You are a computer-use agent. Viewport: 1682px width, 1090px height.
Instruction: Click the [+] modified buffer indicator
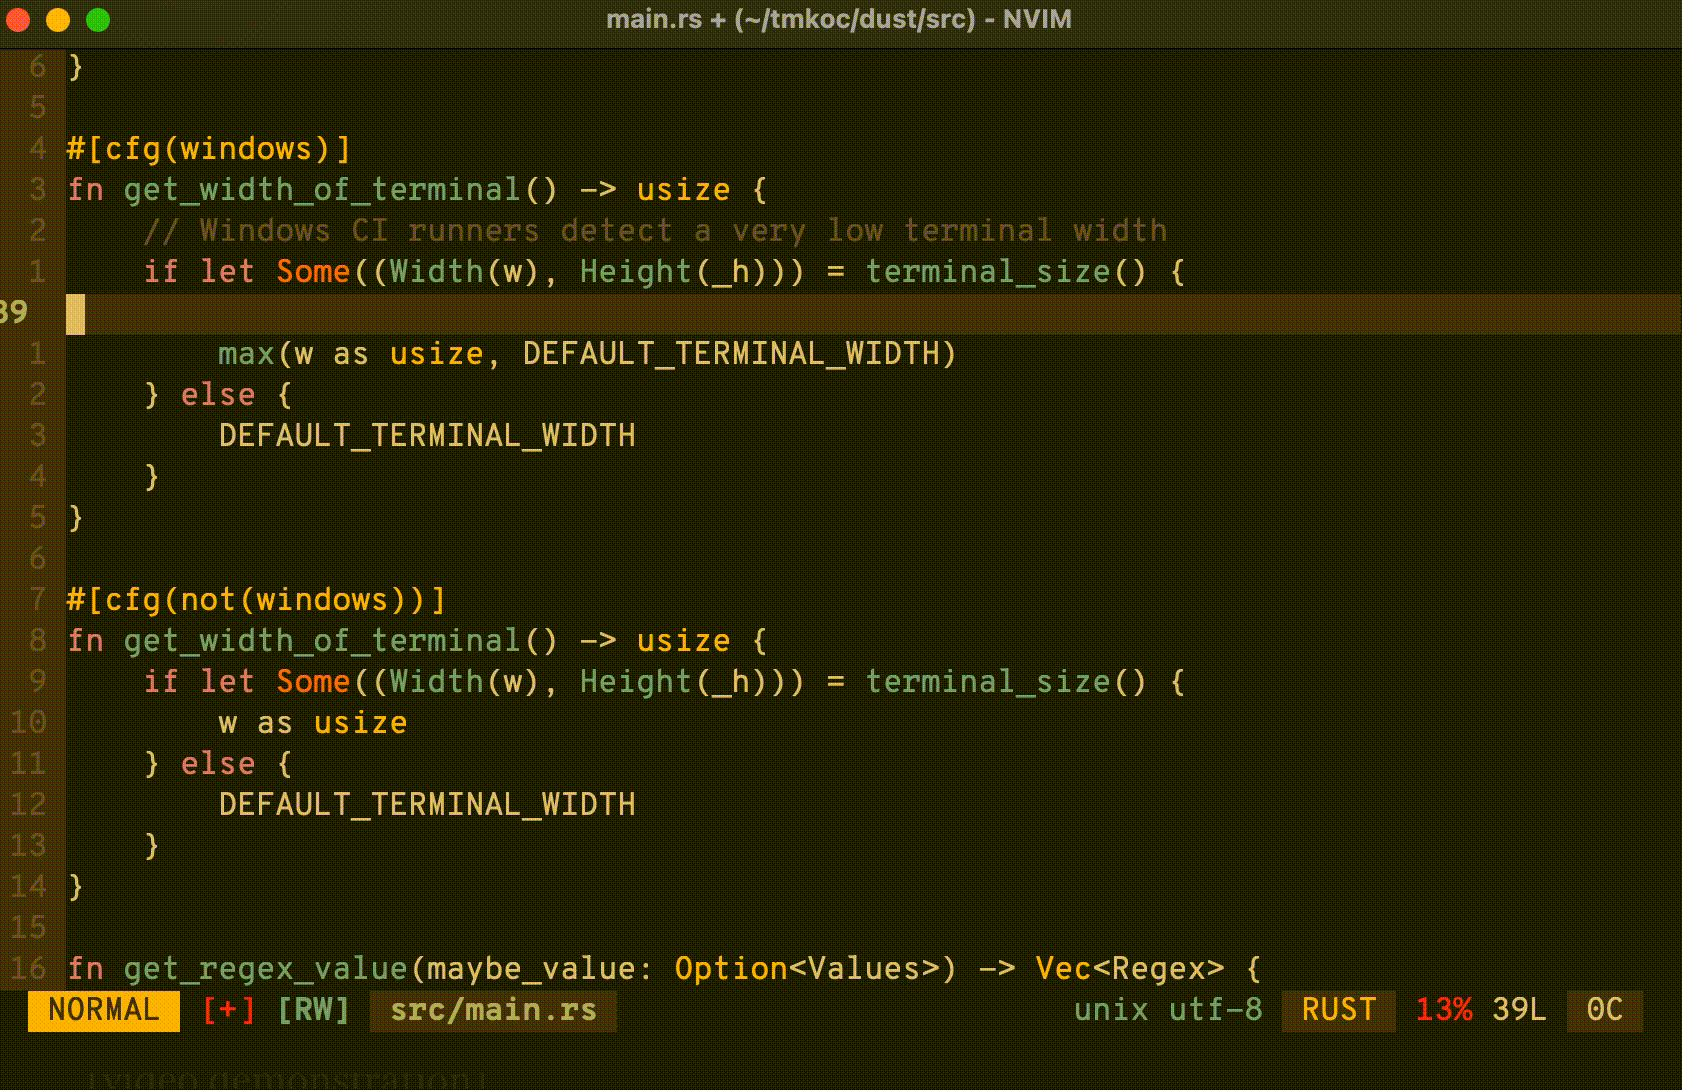tap(227, 1010)
